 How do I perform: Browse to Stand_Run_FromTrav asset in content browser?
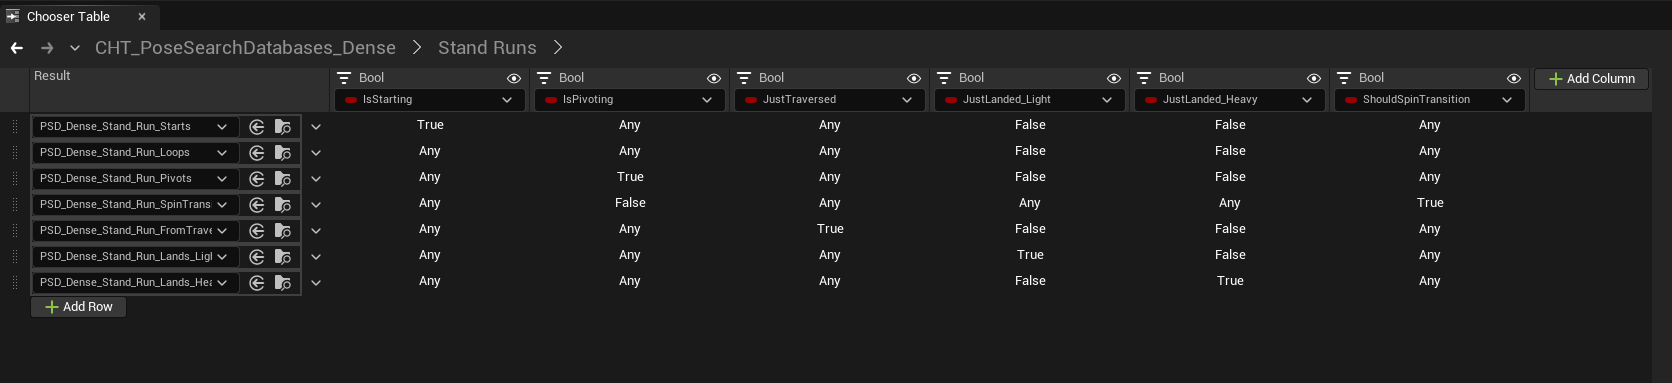(283, 231)
